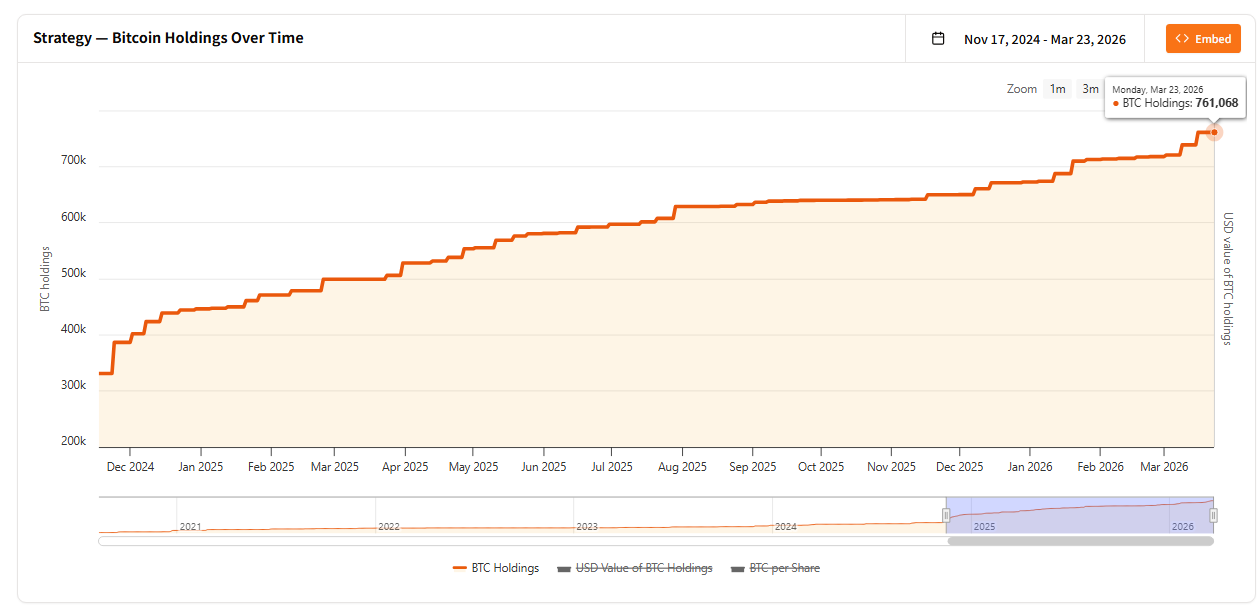Image resolution: width=1259 pixels, height=610 pixels.
Task: Click the left navigator range handle
Action: pos(946,515)
